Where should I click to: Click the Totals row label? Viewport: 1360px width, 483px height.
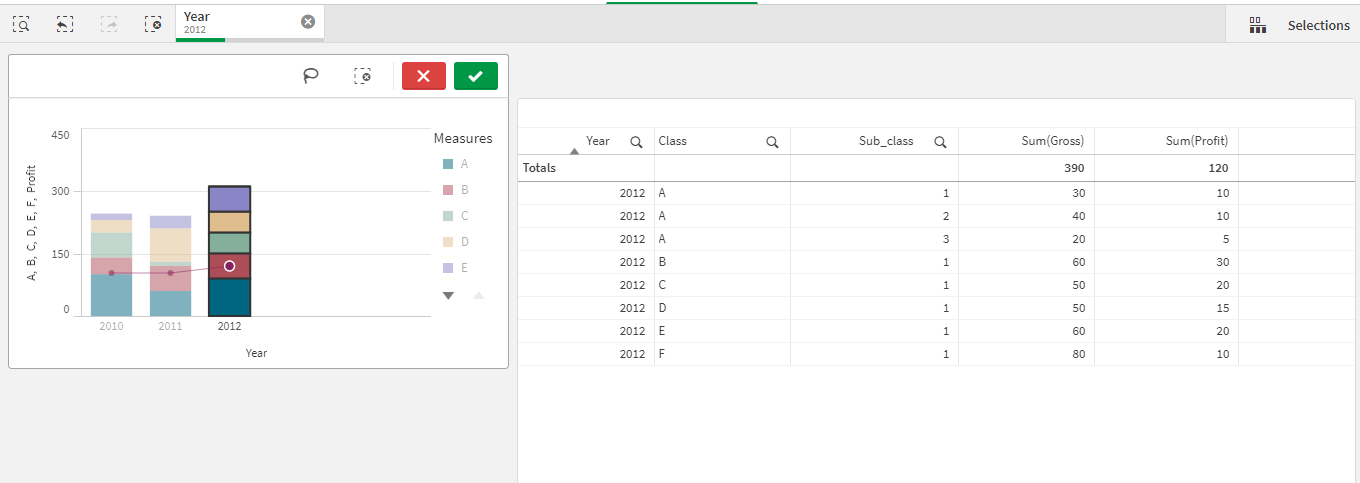(539, 168)
